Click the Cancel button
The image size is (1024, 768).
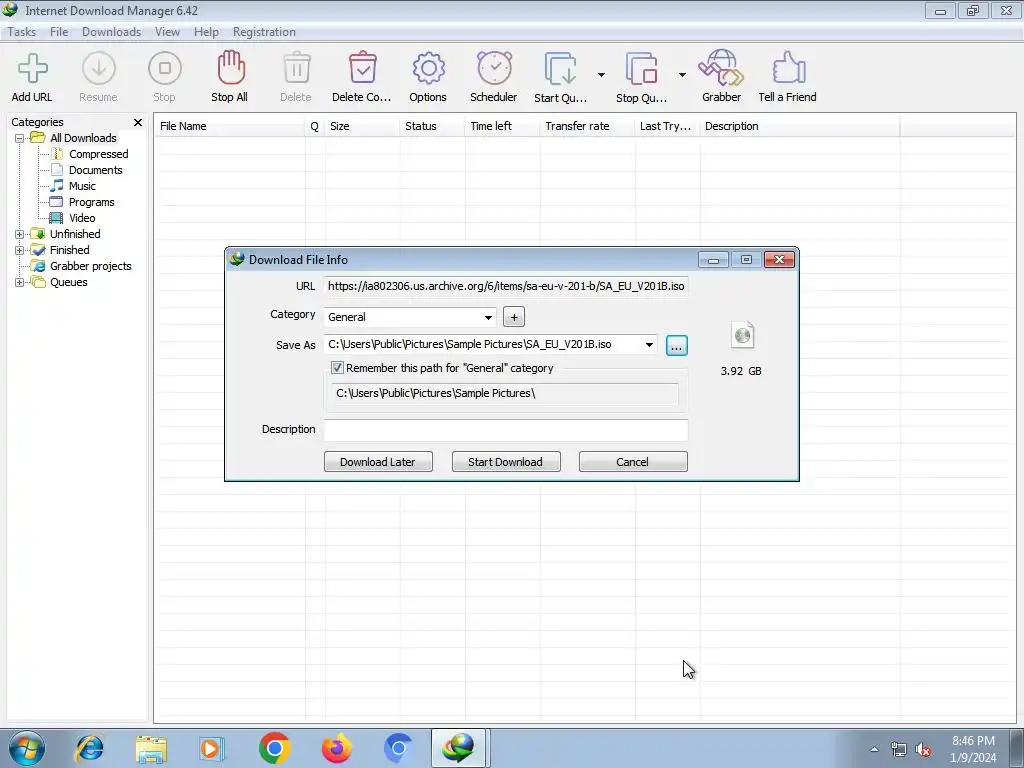(x=633, y=462)
